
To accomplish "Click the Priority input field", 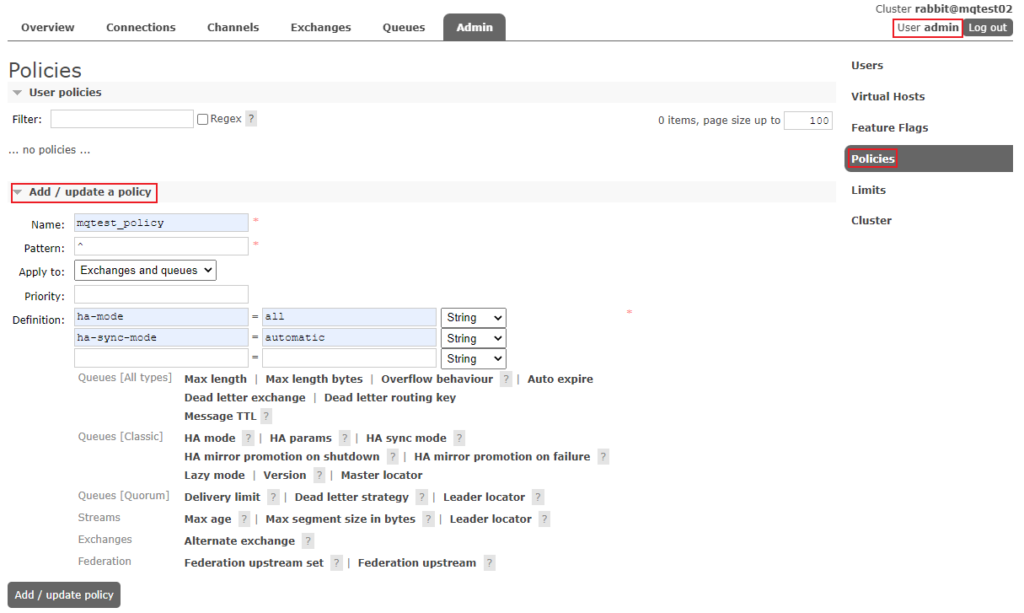I will tap(161, 295).
